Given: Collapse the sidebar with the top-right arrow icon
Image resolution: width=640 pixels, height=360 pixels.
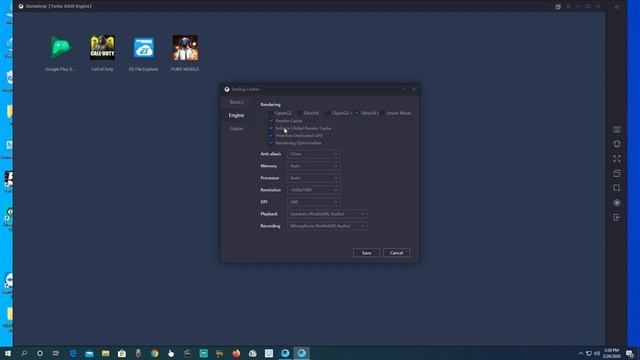Looking at the screenshot, I should pos(617,7).
